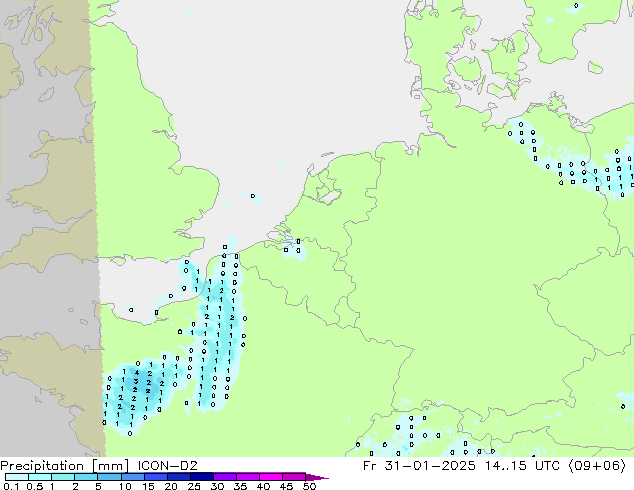634x490 pixels.
Task: Click the '25' legend scale label
Action: tap(194, 486)
